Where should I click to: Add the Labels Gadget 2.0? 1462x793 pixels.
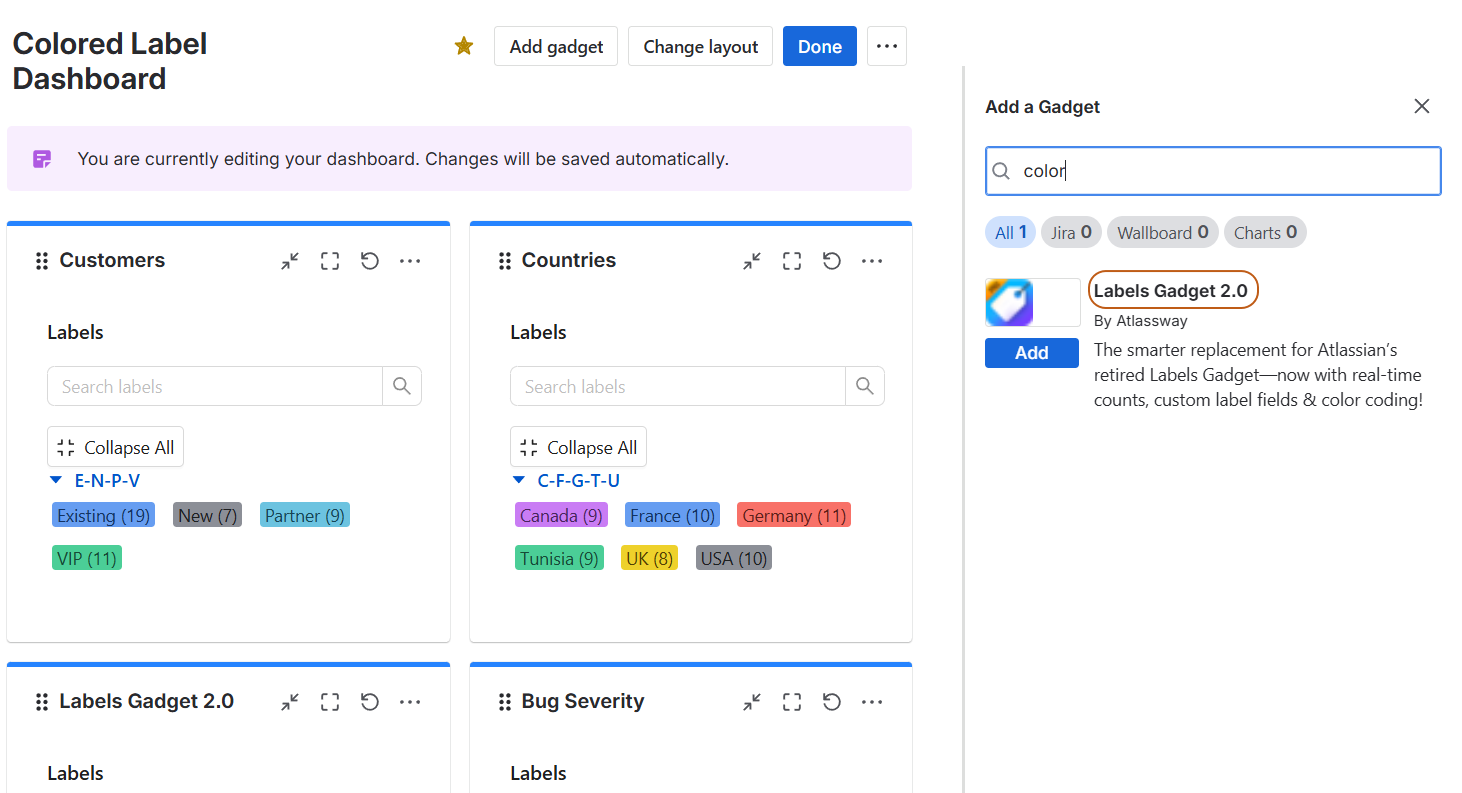click(x=1031, y=353)
